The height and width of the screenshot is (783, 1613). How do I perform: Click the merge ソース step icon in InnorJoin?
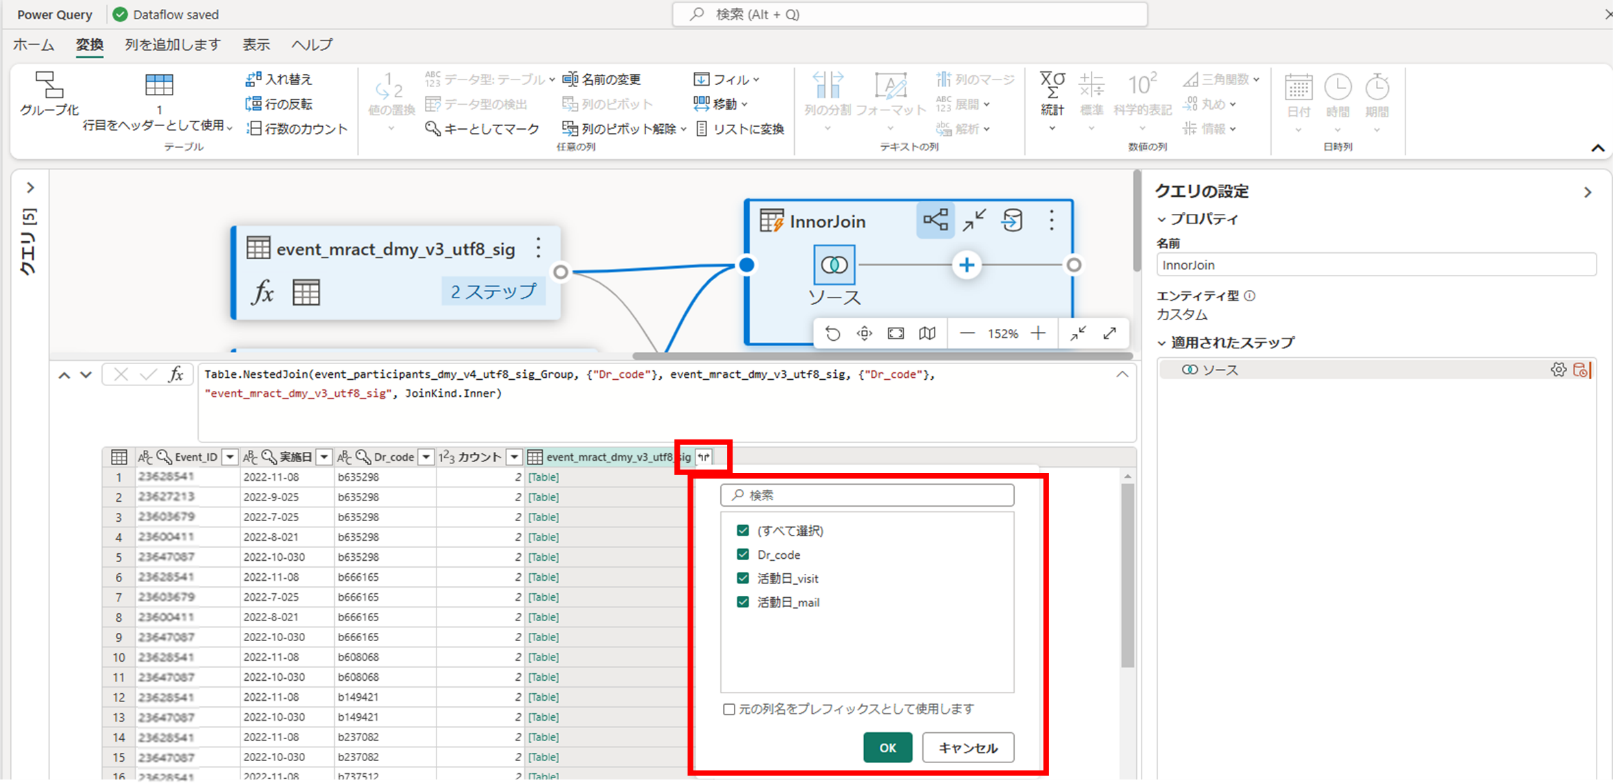[834, 265]
